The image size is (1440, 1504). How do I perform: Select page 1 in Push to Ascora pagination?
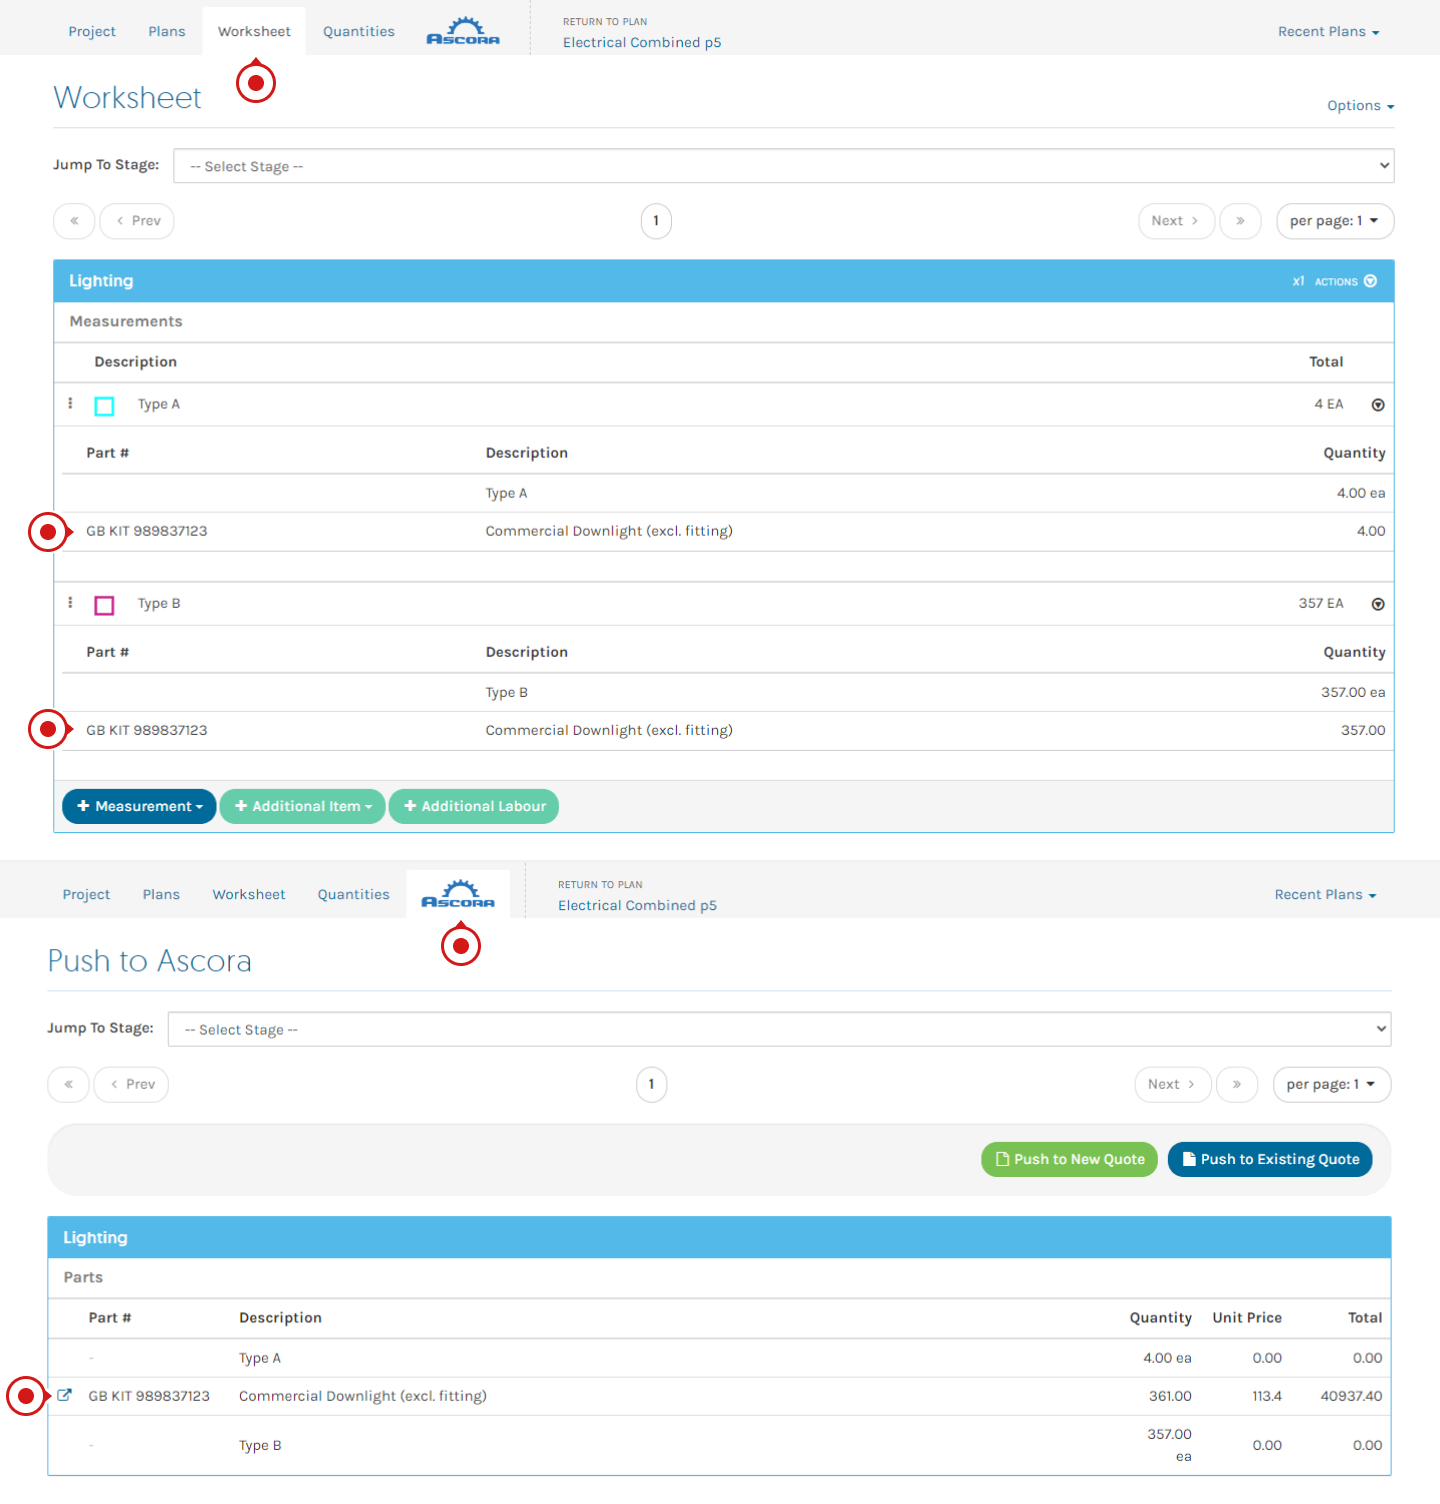[651, 1084]
